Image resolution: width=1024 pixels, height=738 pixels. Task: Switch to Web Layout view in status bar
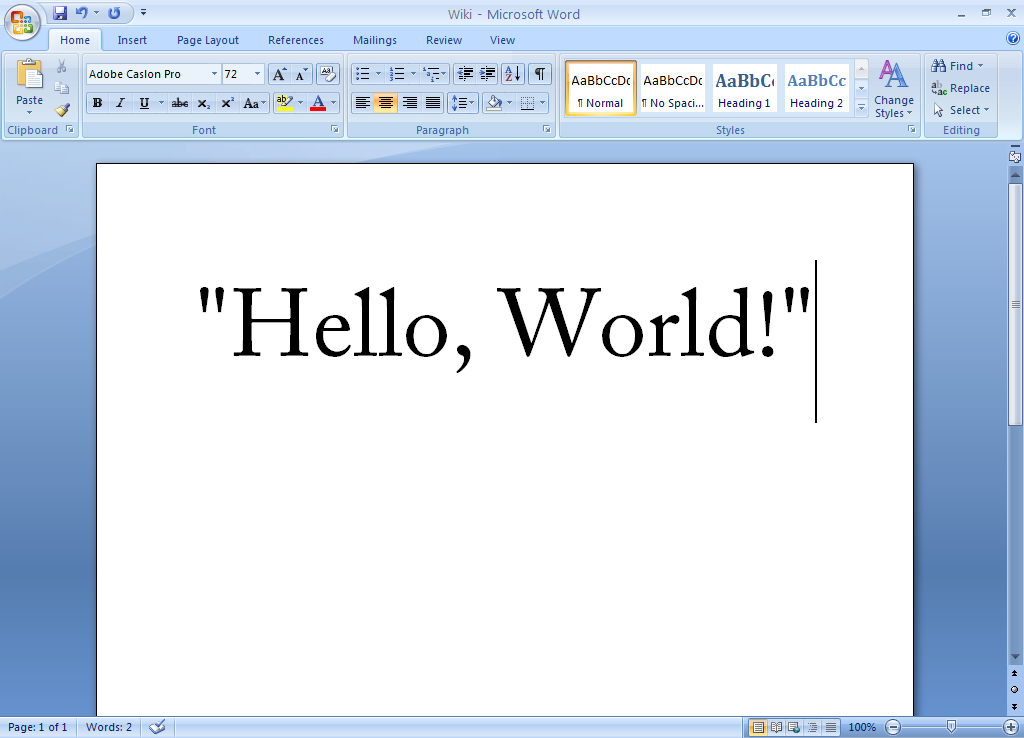coord(793,727)
